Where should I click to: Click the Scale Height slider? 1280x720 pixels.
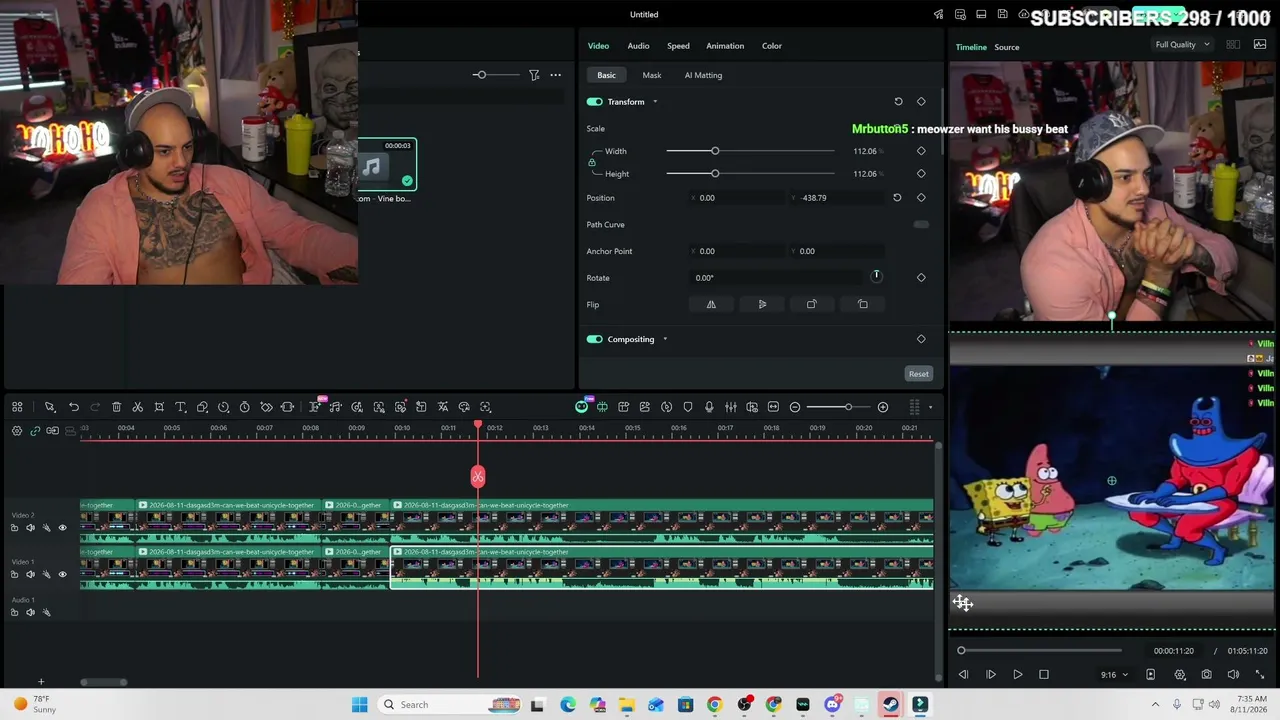(750, 174)
